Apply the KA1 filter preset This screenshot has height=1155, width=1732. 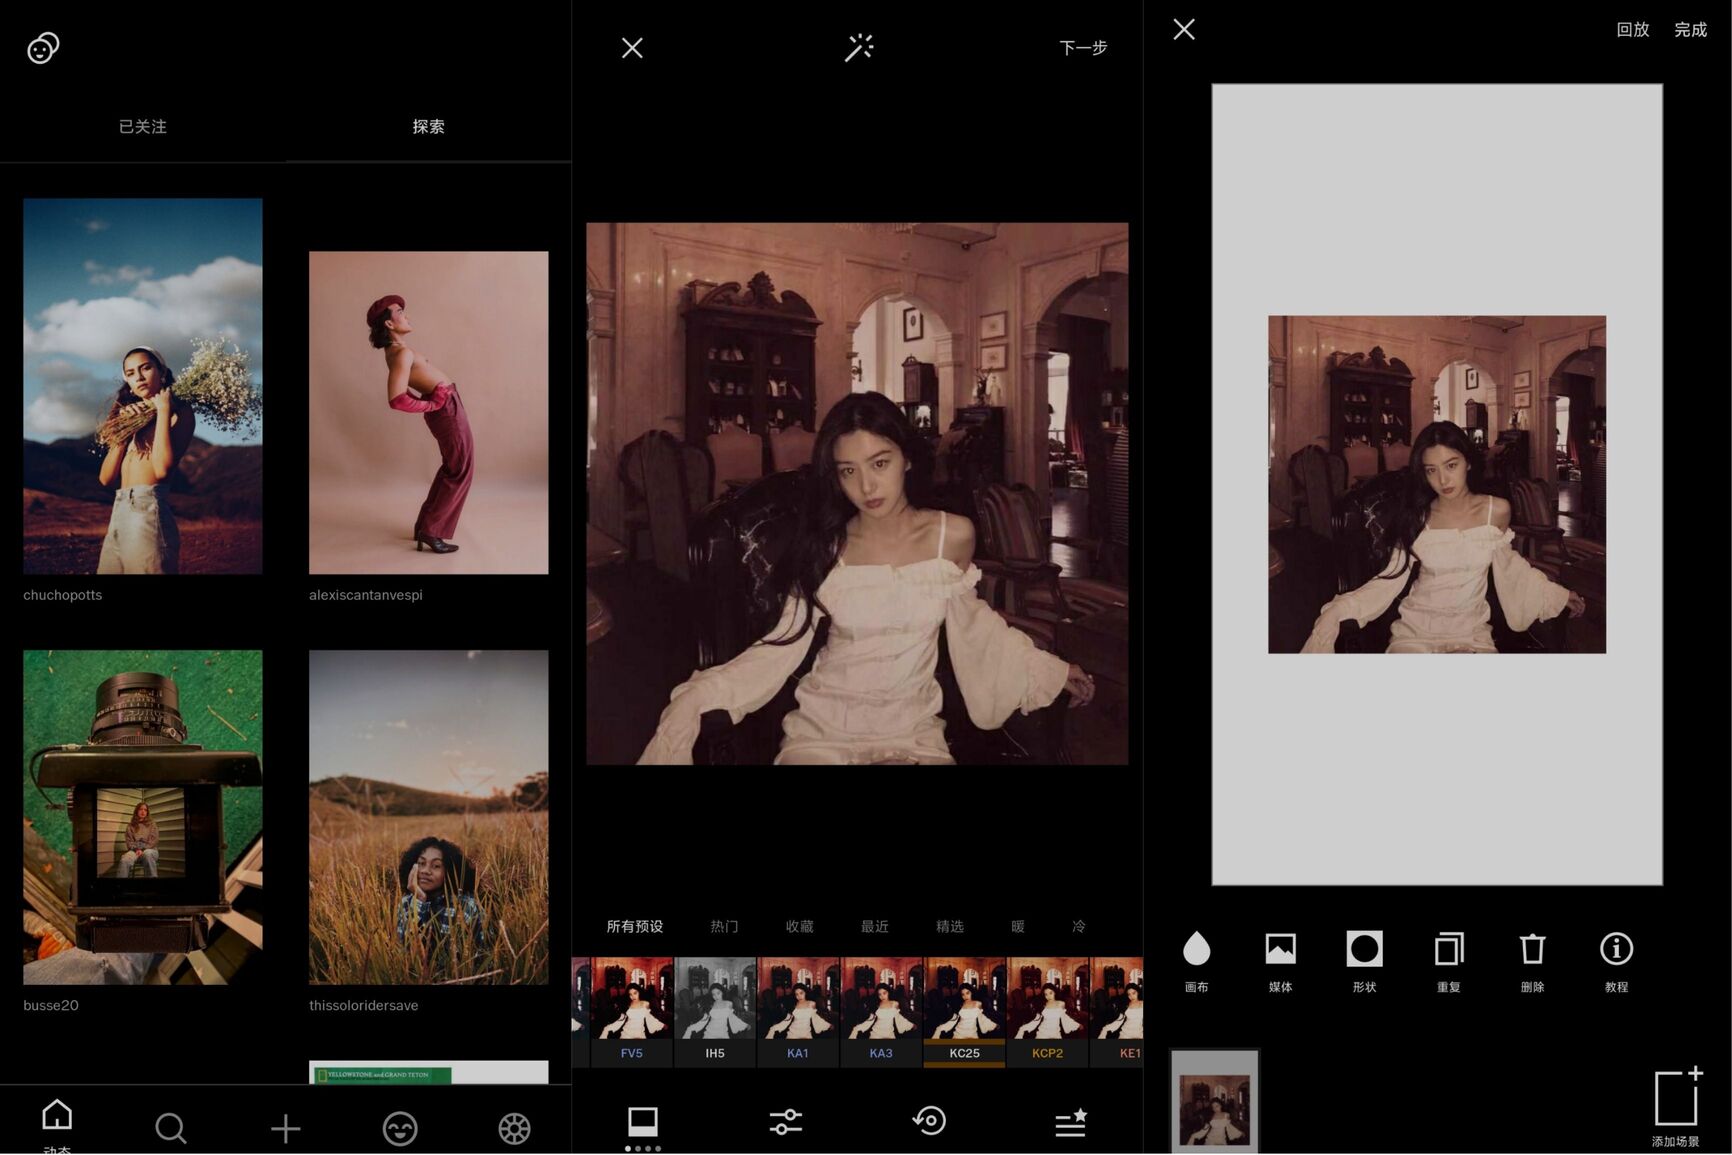(798, 1012)
